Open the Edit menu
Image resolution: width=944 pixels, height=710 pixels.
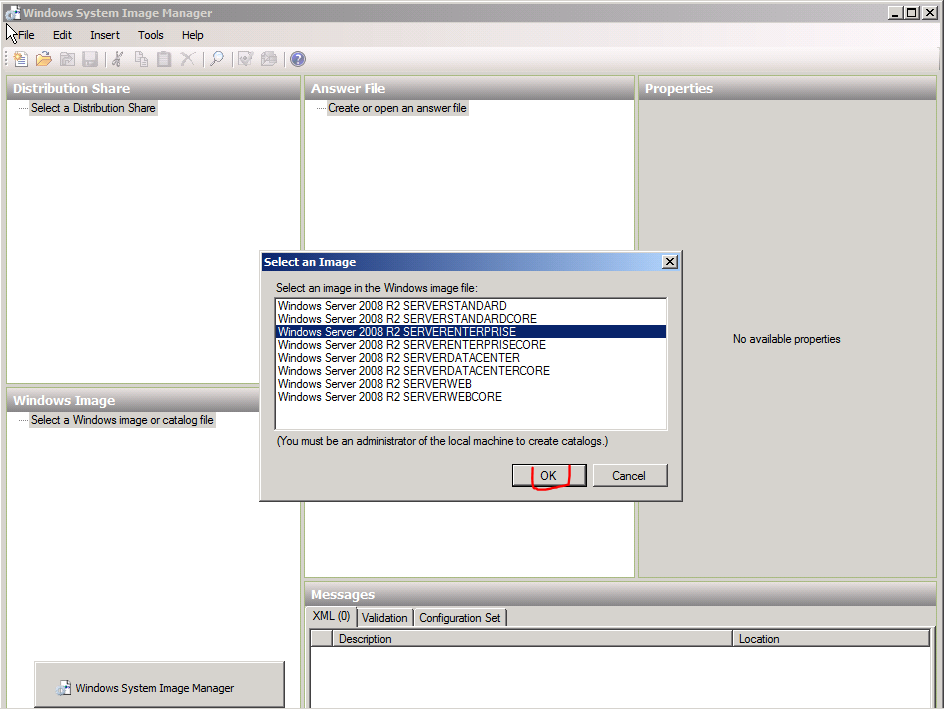(x=62, y=35)
